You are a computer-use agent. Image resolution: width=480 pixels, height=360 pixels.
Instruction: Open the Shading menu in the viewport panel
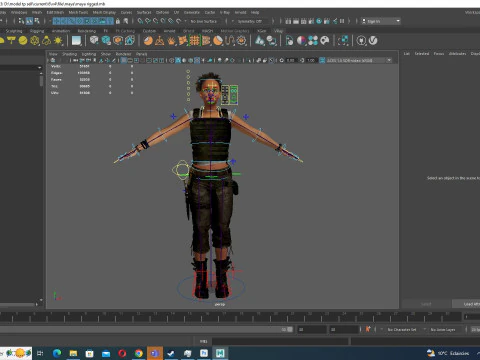69,54
